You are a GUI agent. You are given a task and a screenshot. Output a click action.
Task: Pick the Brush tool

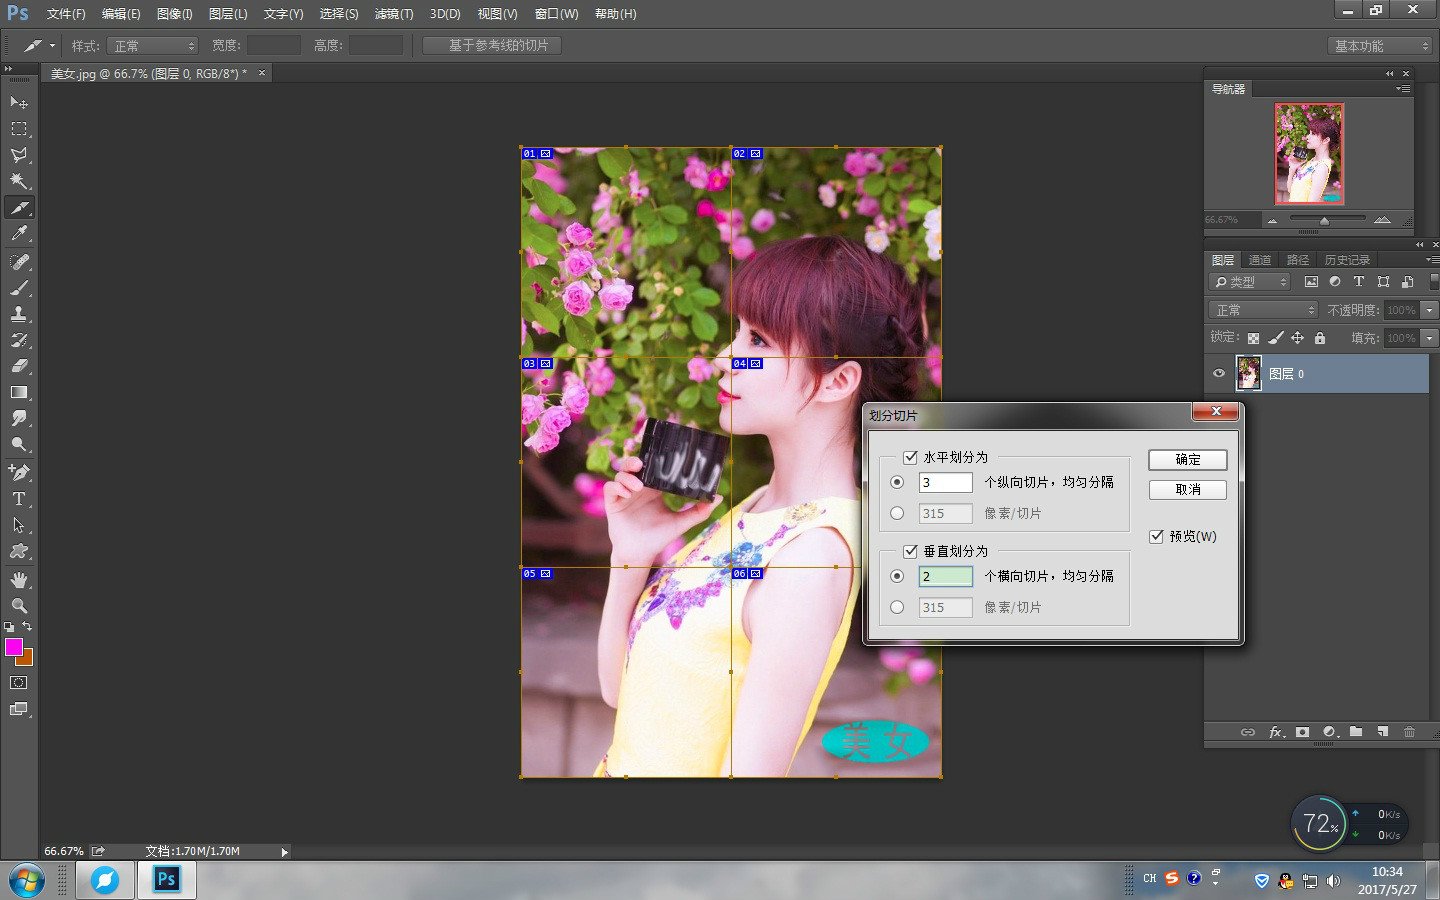[18, 287]
